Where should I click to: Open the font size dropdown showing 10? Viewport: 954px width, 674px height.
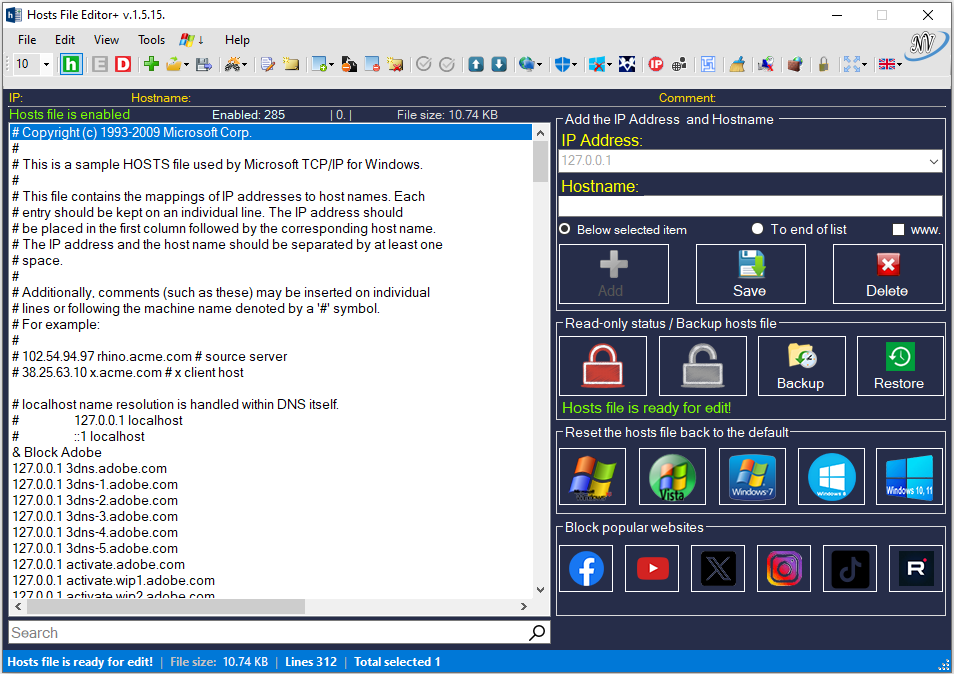pyautogui.click(x=46, y=64)
